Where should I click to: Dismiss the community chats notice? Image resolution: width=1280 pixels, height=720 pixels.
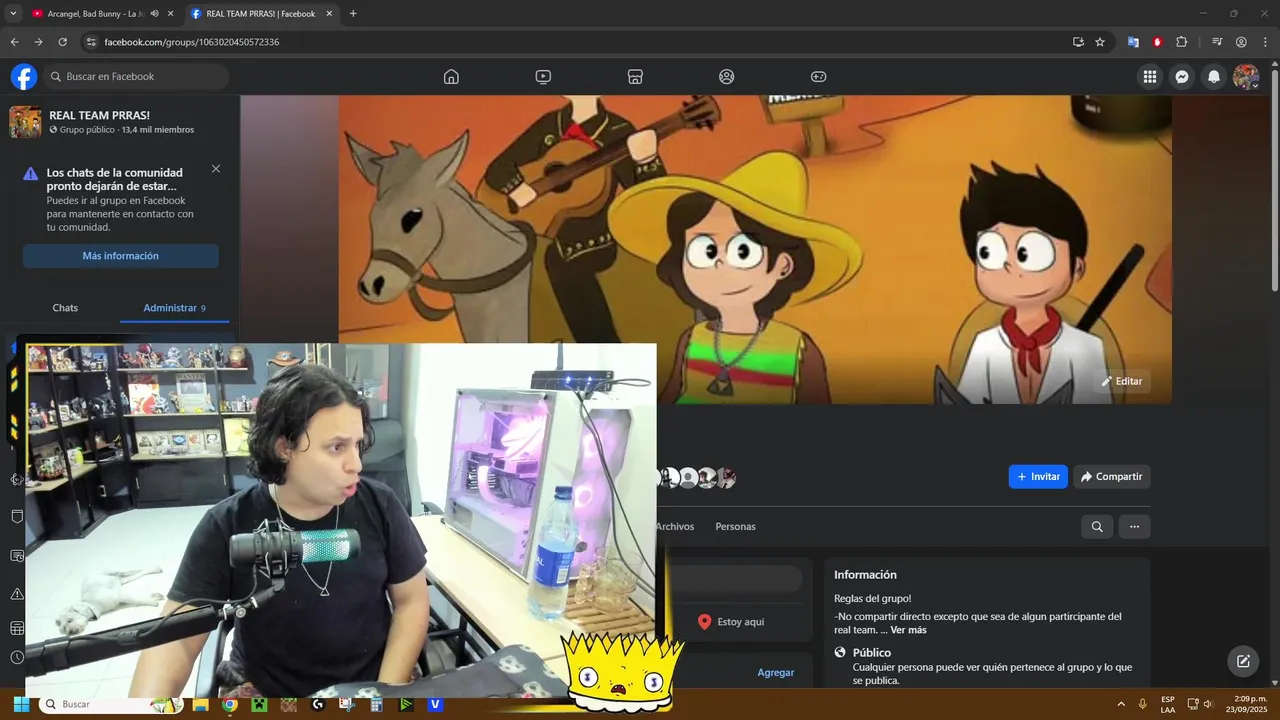coord(216,169)
